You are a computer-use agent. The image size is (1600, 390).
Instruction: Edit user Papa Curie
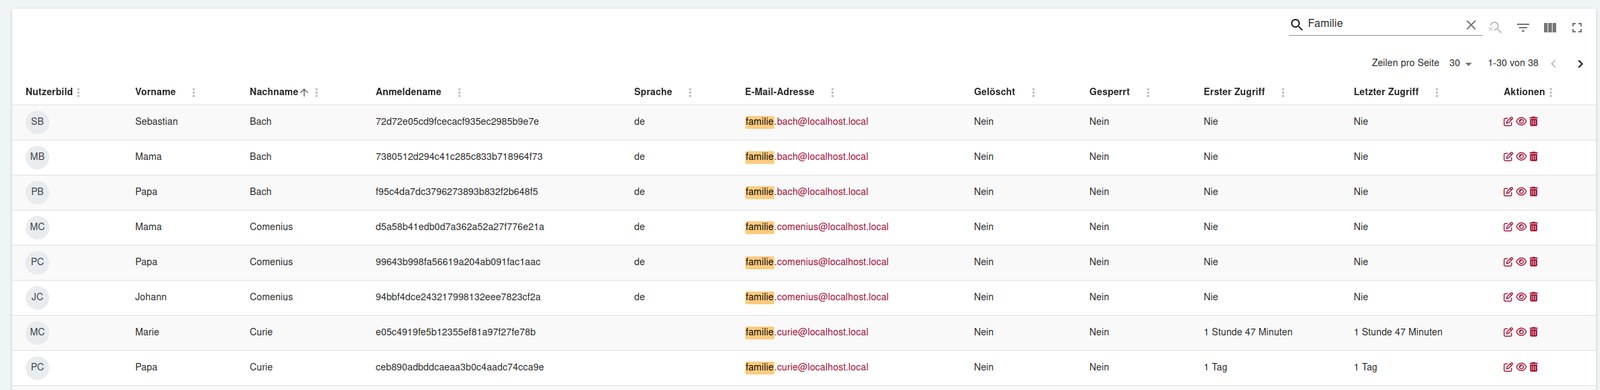1508,367
